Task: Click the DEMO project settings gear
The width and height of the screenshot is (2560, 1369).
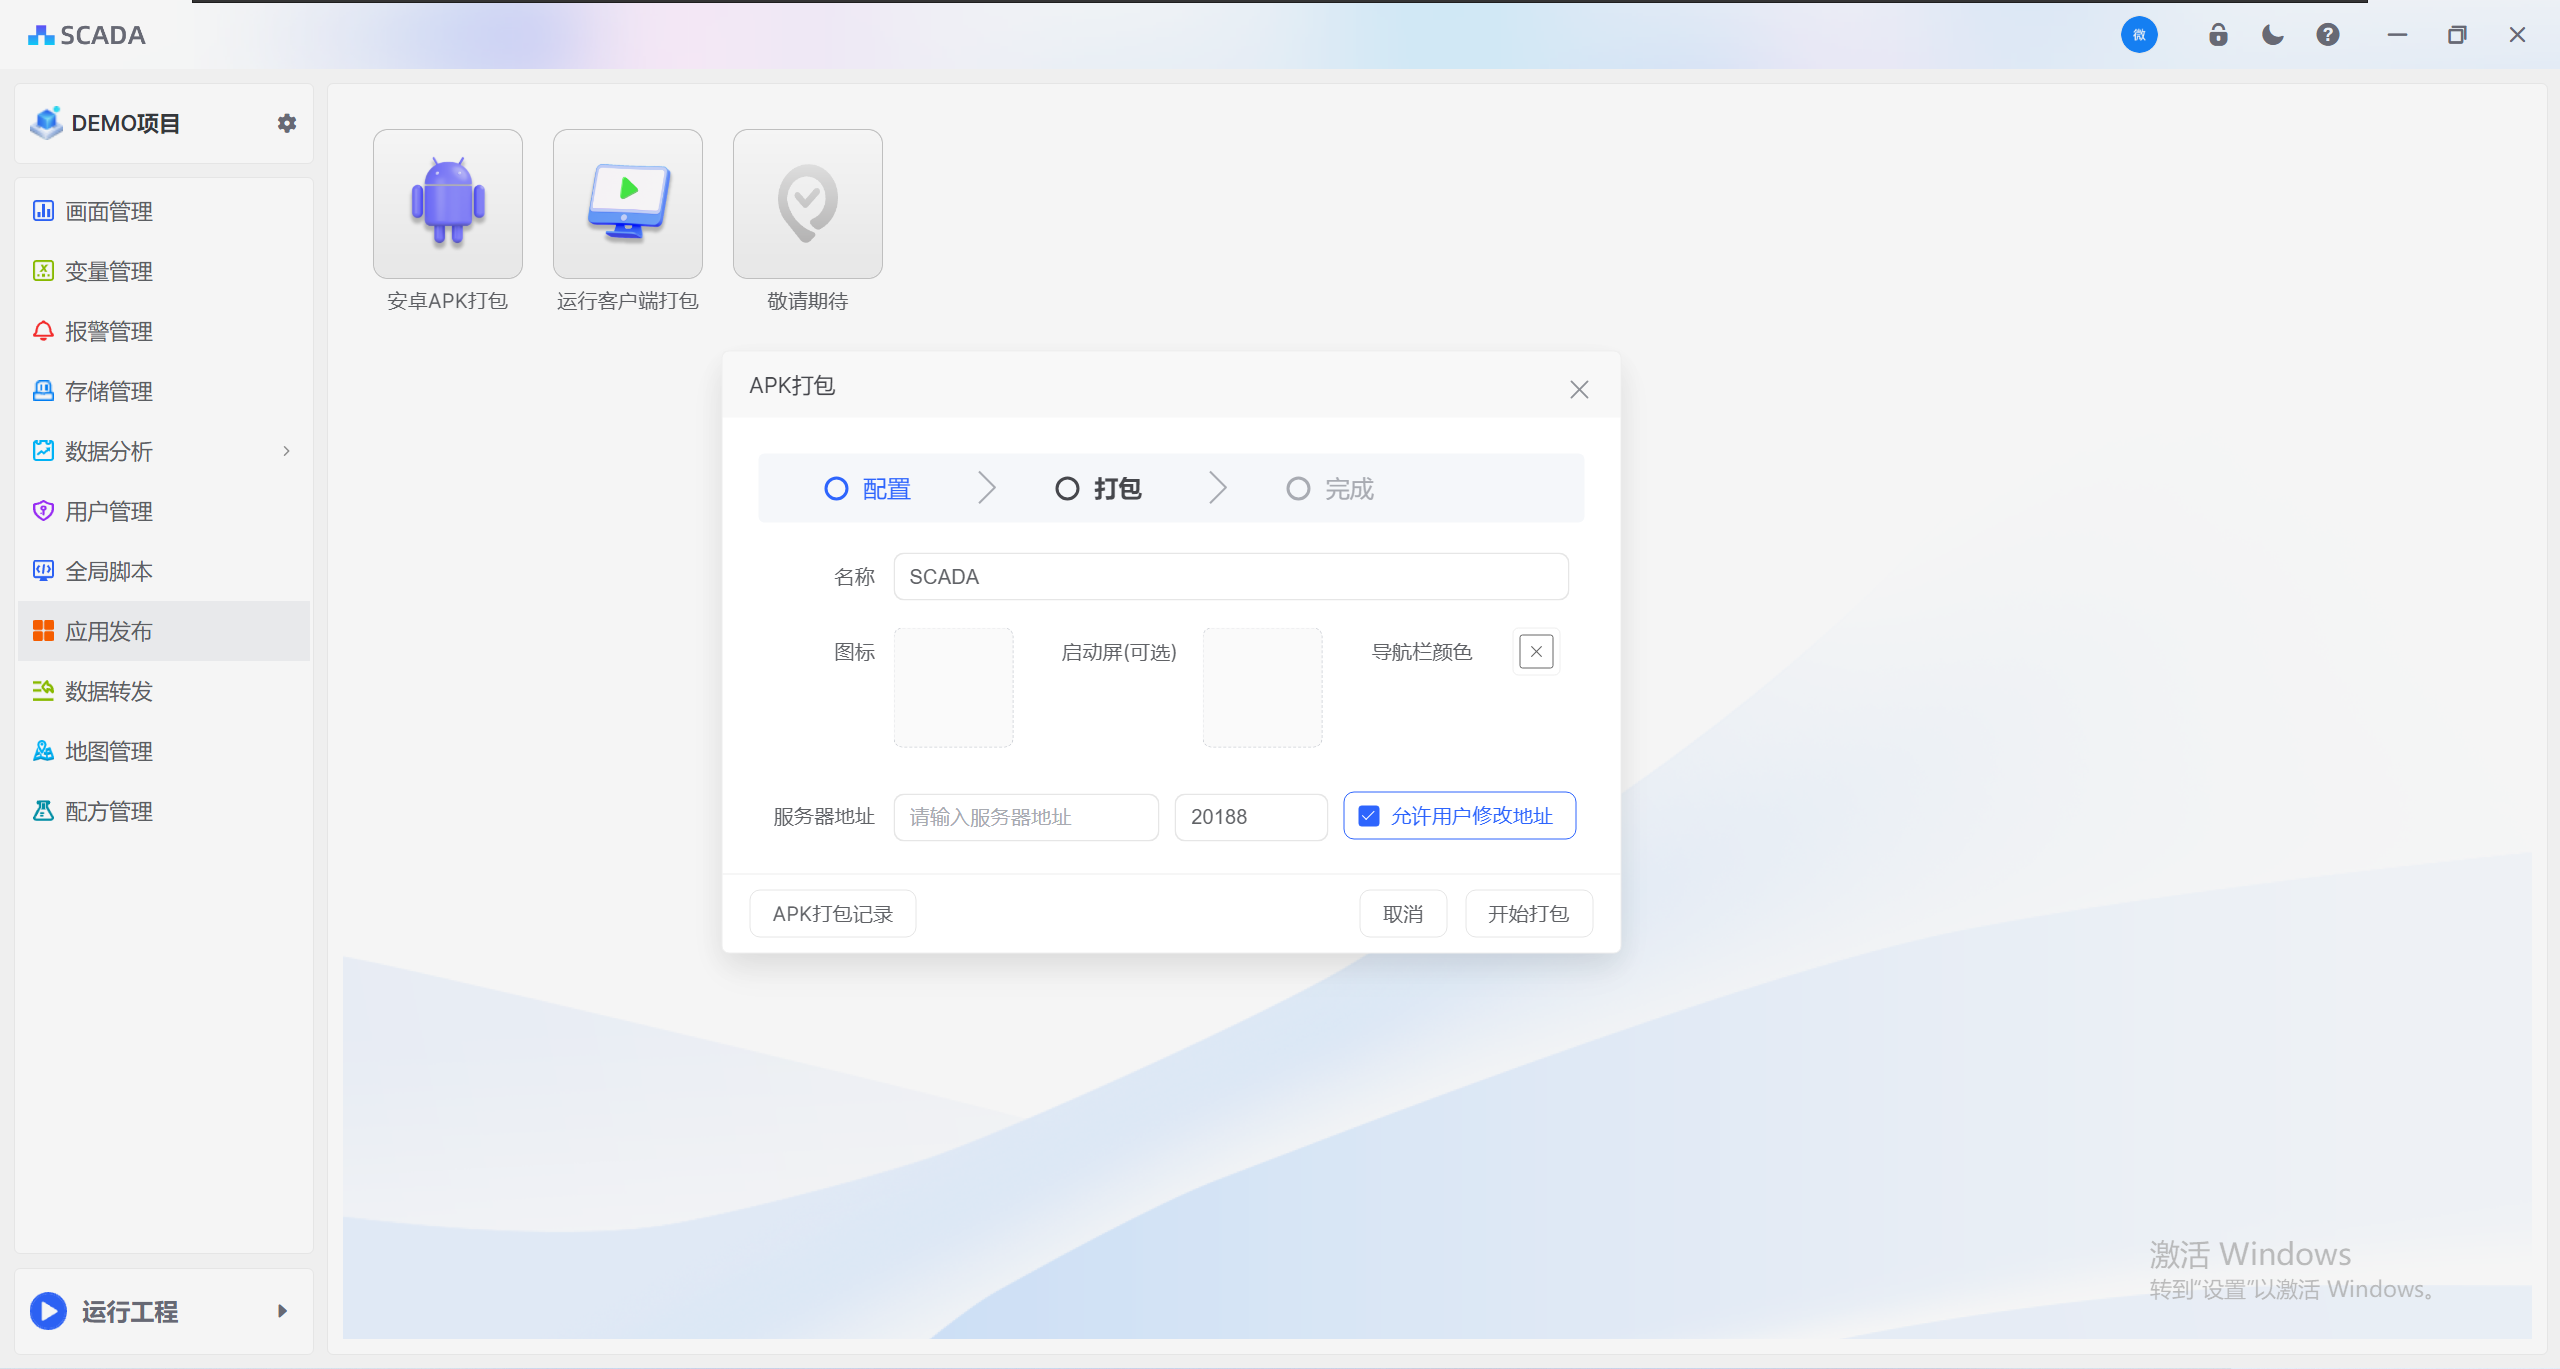Action: pos(287,123)
